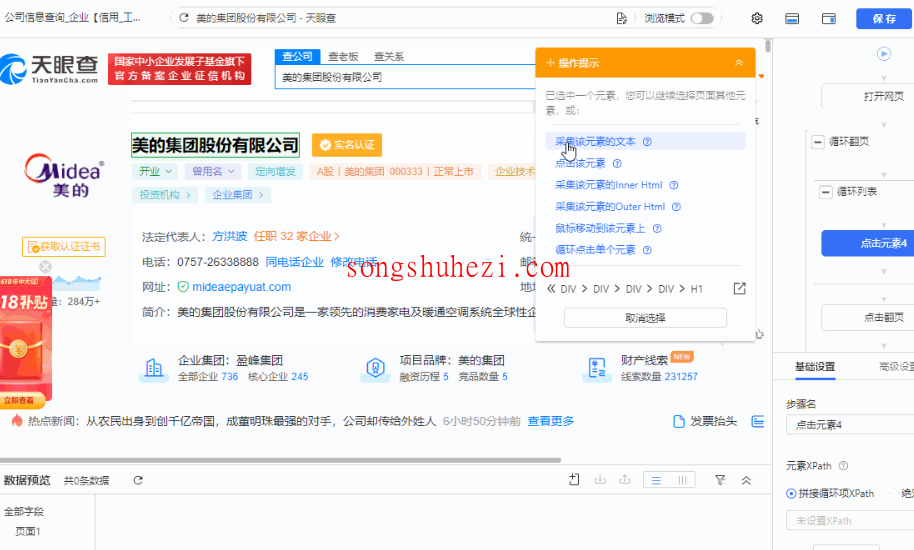Click the upload data icon in data preview

(x=625, y=480)
